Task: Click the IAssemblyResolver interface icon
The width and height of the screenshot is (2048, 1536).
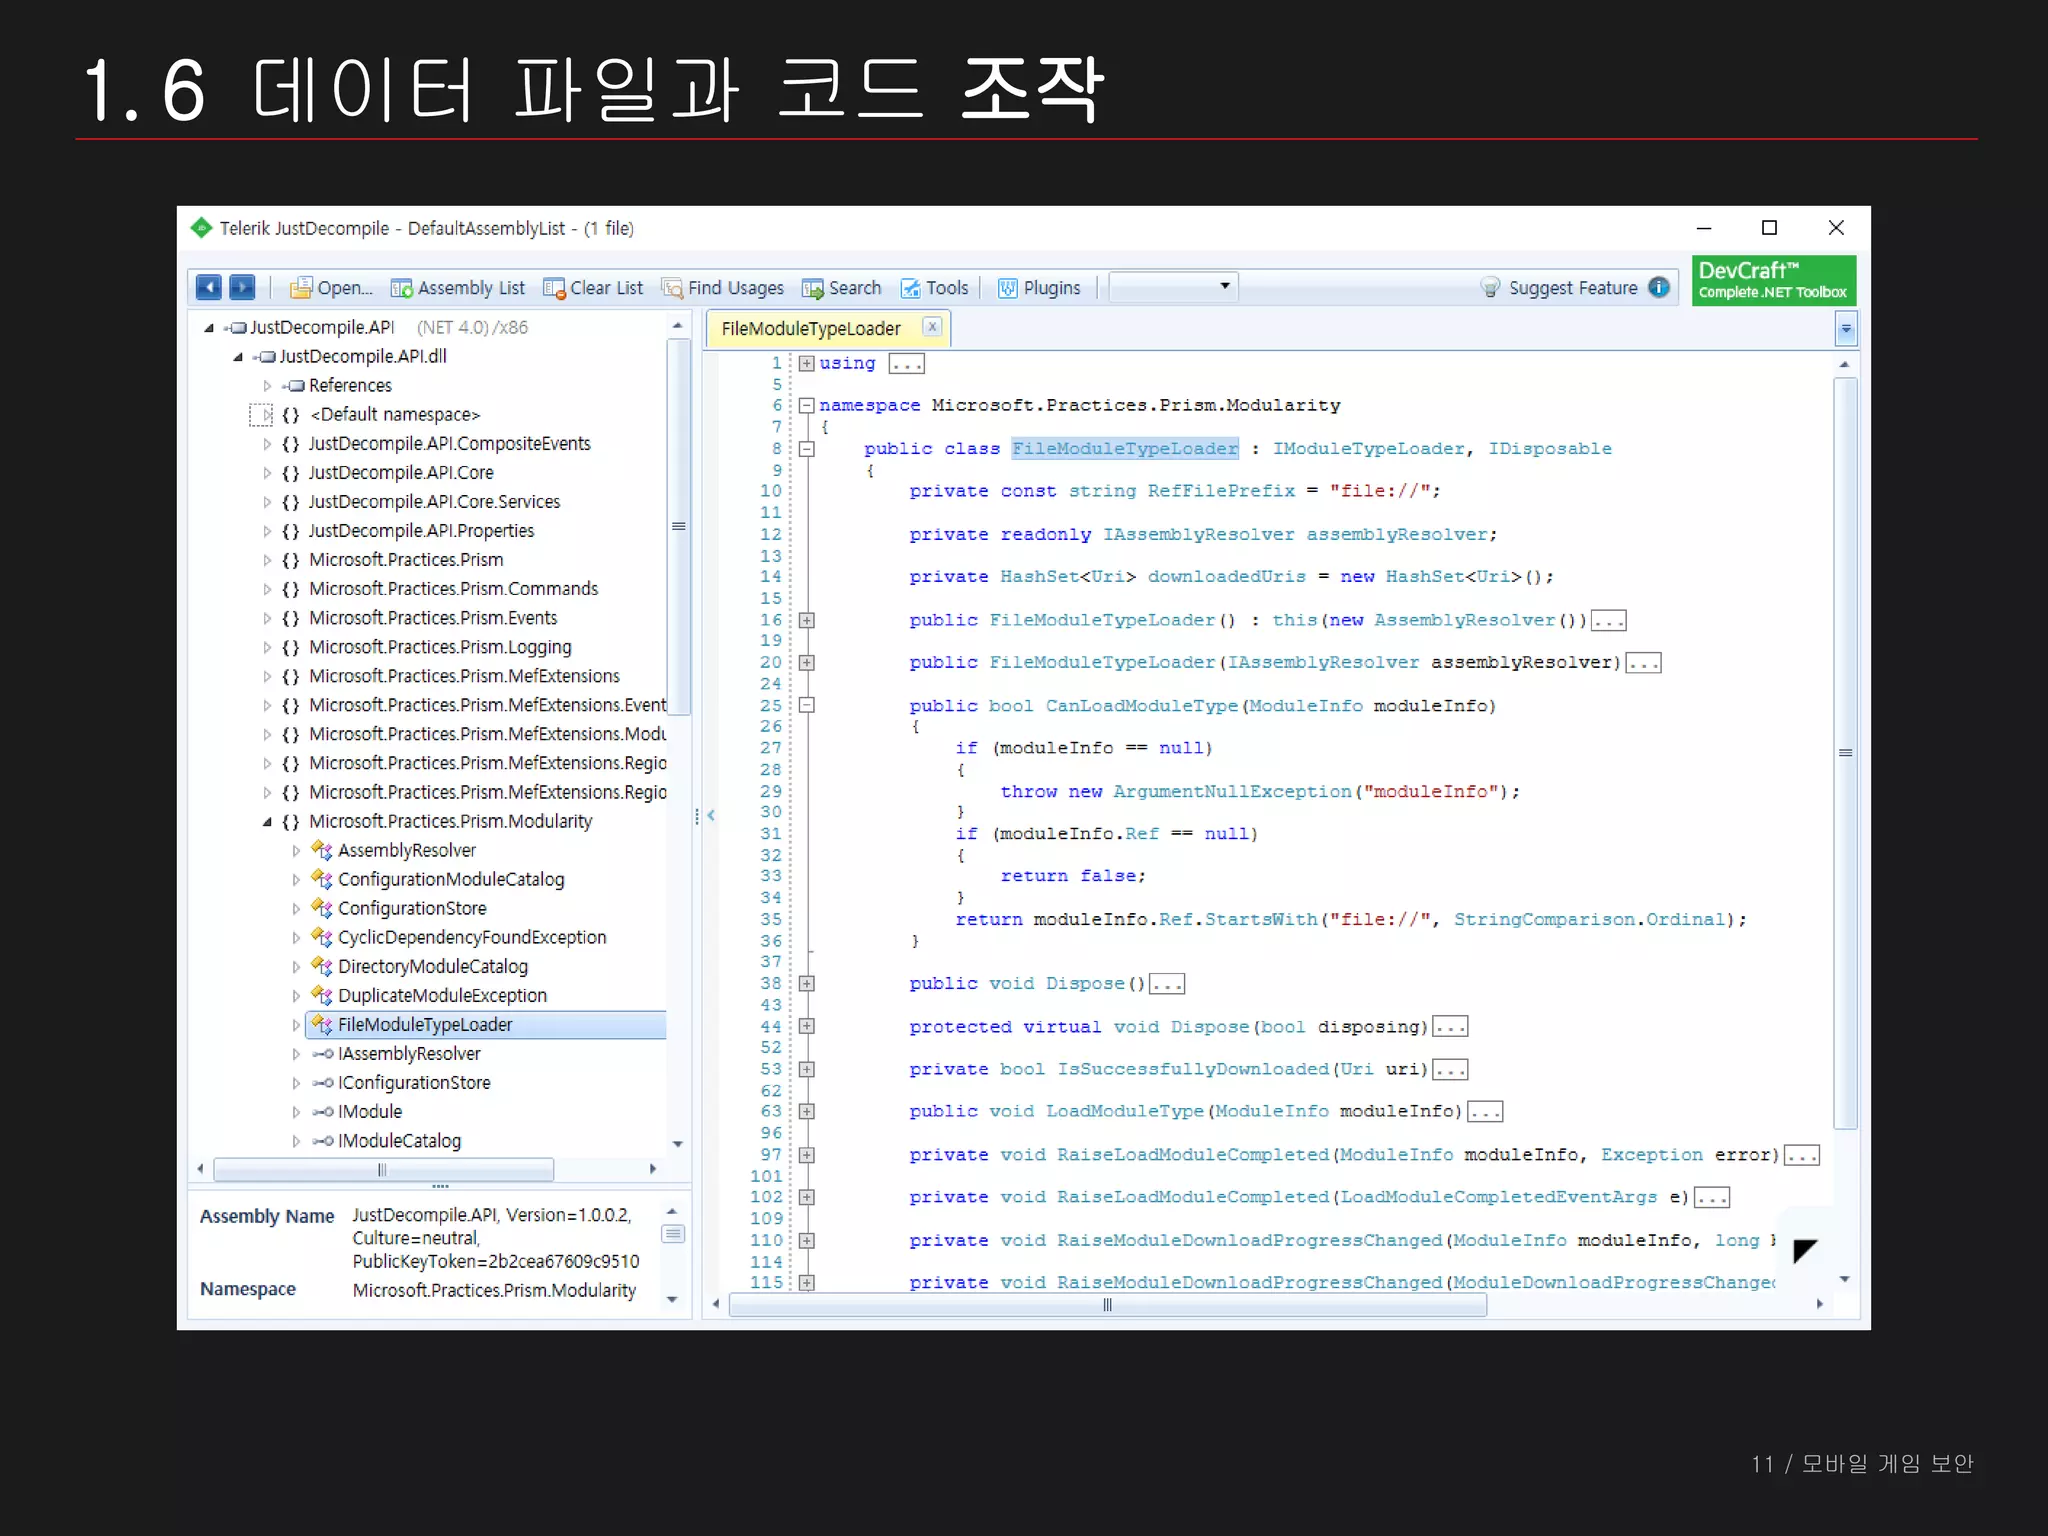Action: tap(322, 1054)
